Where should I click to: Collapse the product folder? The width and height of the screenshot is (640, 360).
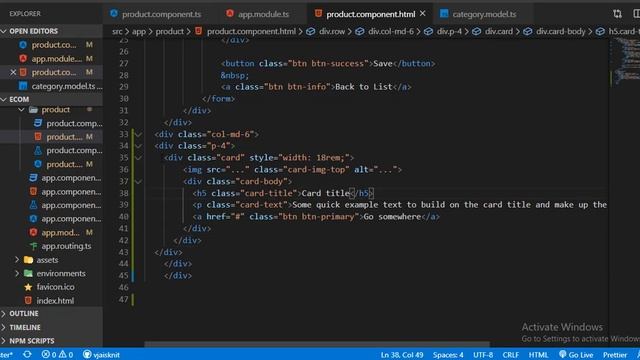point(21,109)
